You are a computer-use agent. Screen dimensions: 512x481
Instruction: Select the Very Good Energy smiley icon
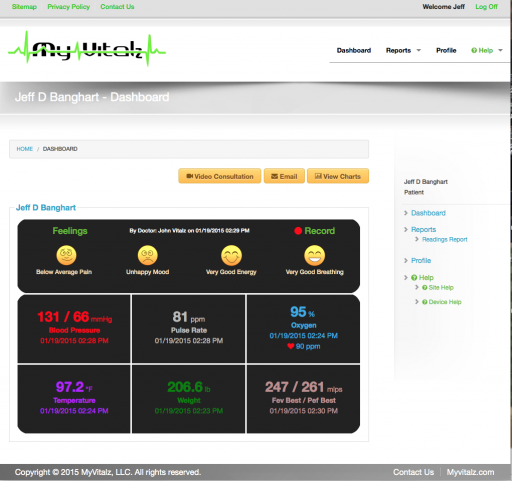231,255
